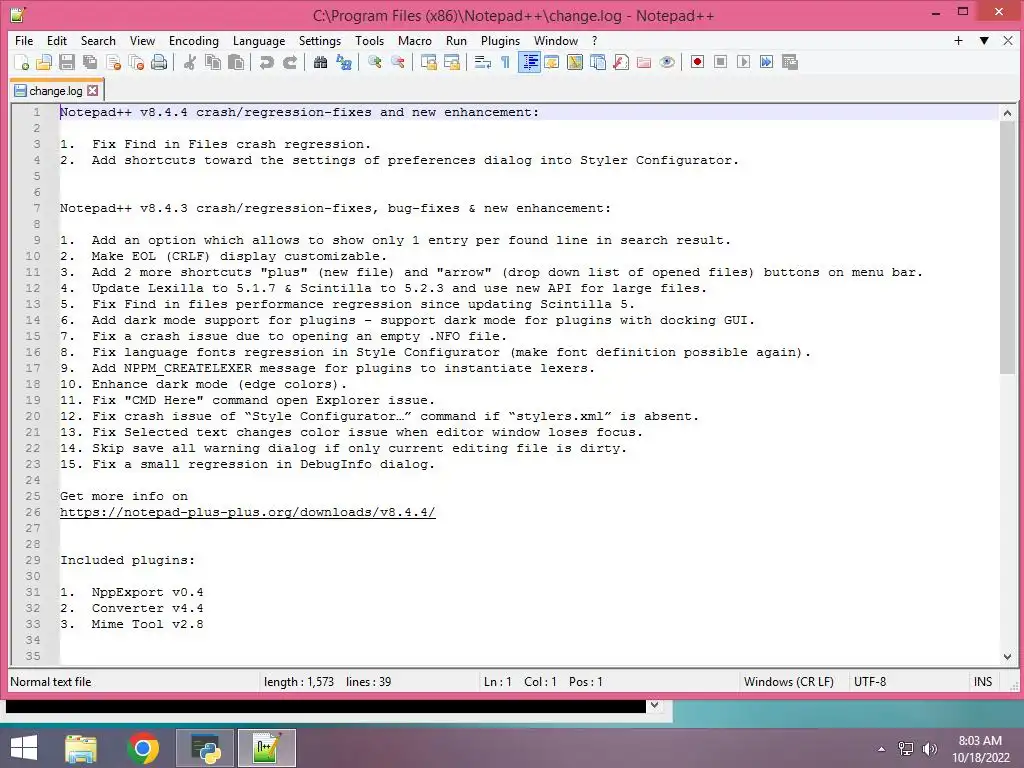Select the change.log document tab
The width and height of the screenshot is (1024, 768).
56,91
